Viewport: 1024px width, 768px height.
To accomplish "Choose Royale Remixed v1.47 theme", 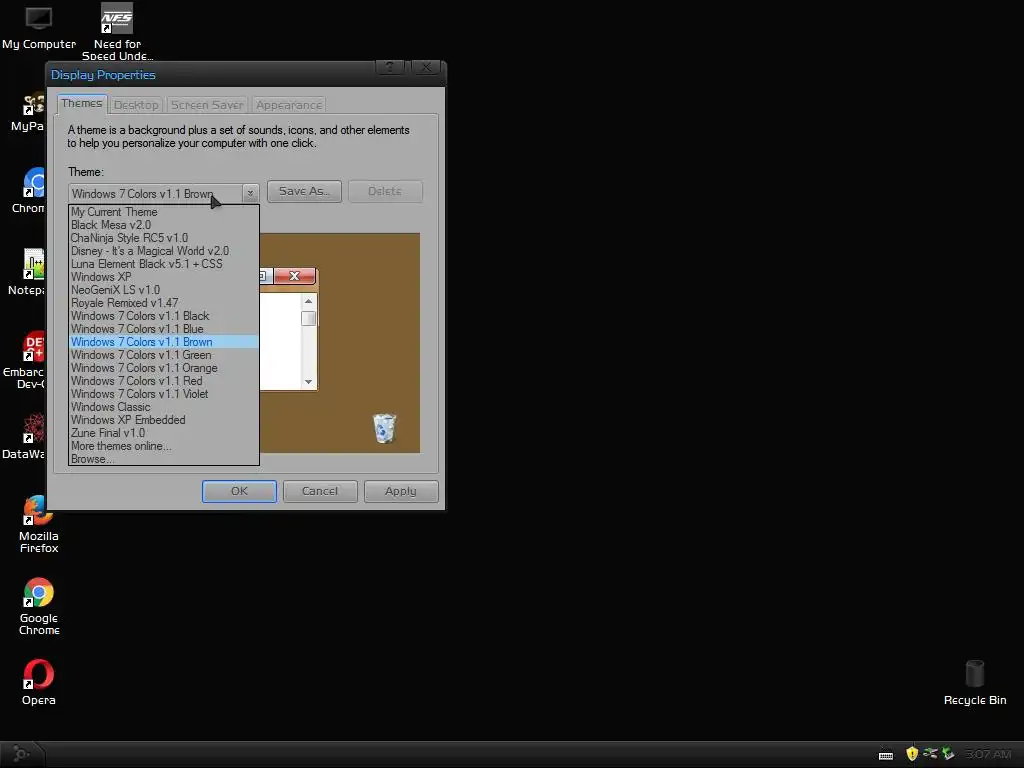I will pyautogui.click(x=164, y=303).
